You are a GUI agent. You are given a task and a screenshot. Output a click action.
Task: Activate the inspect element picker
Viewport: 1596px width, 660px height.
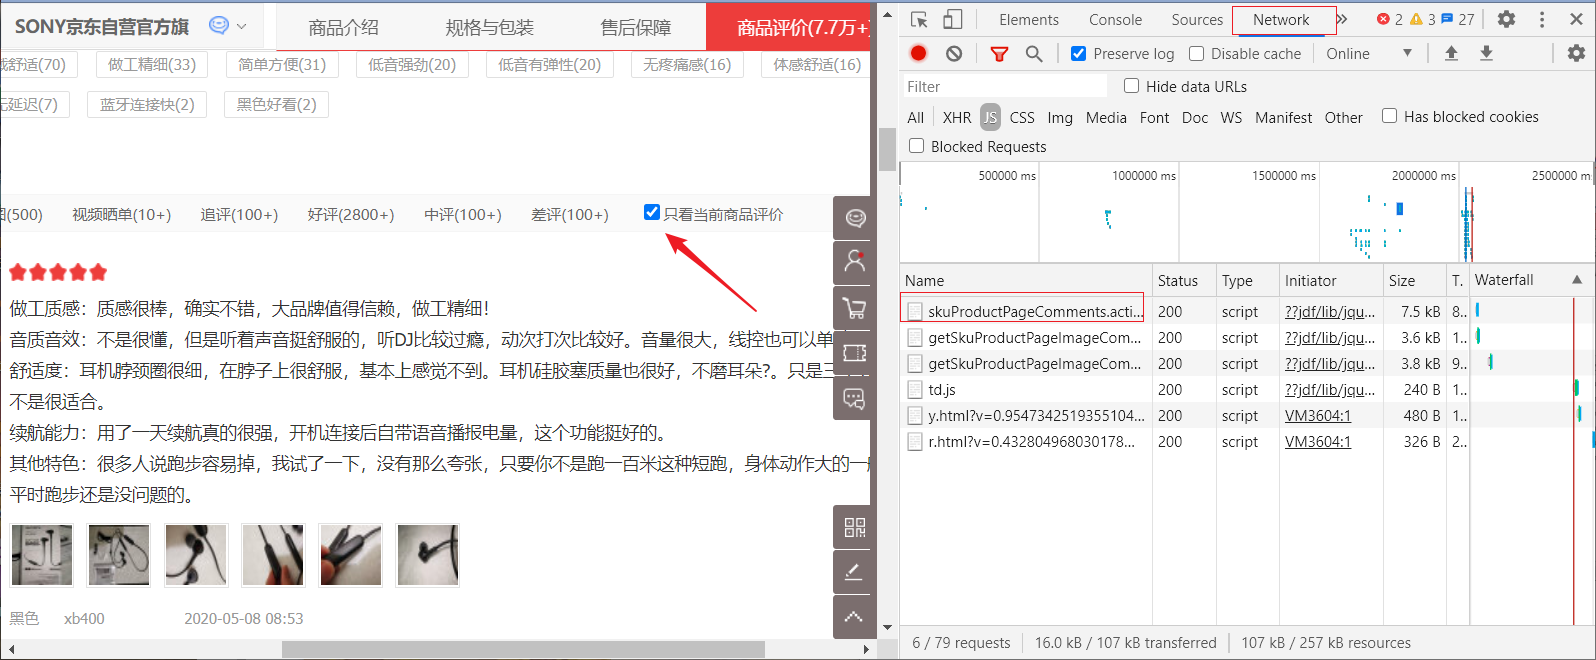919,20
